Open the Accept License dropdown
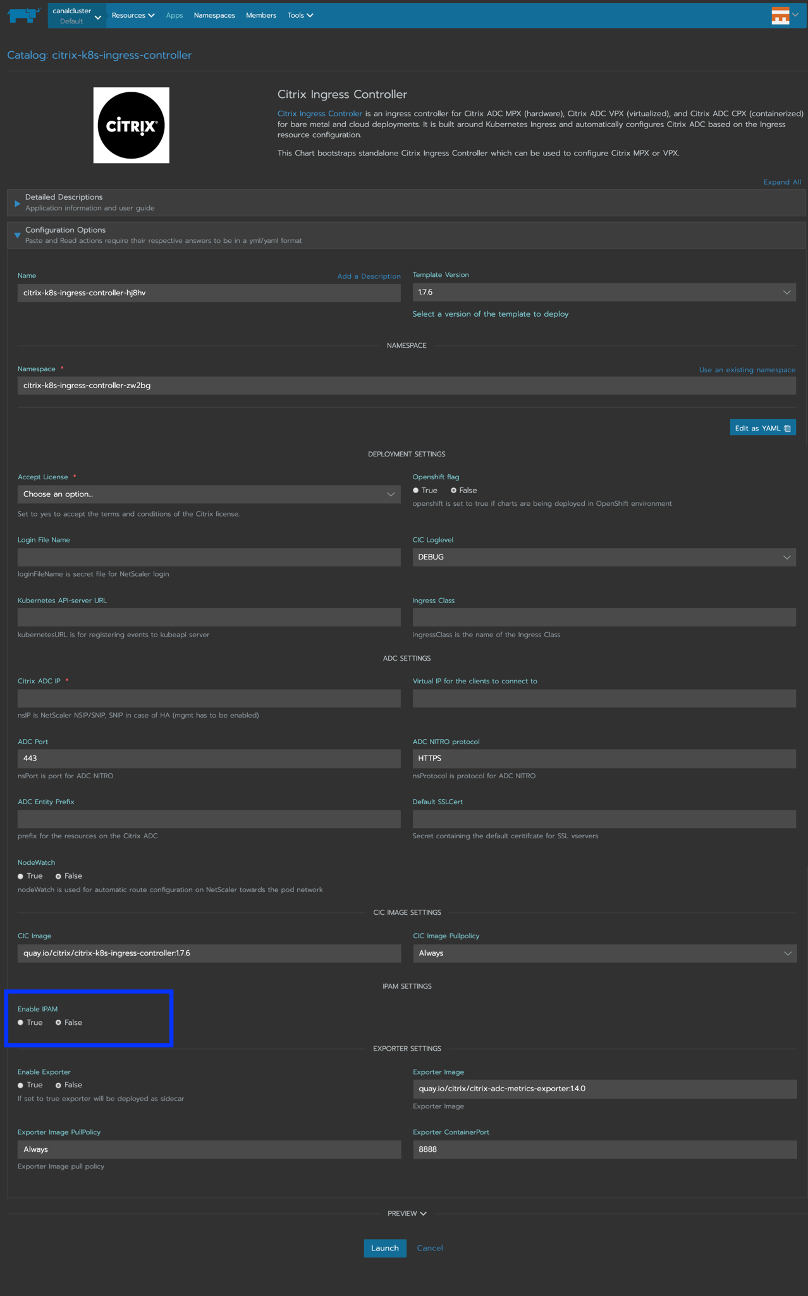 (208, 494)
